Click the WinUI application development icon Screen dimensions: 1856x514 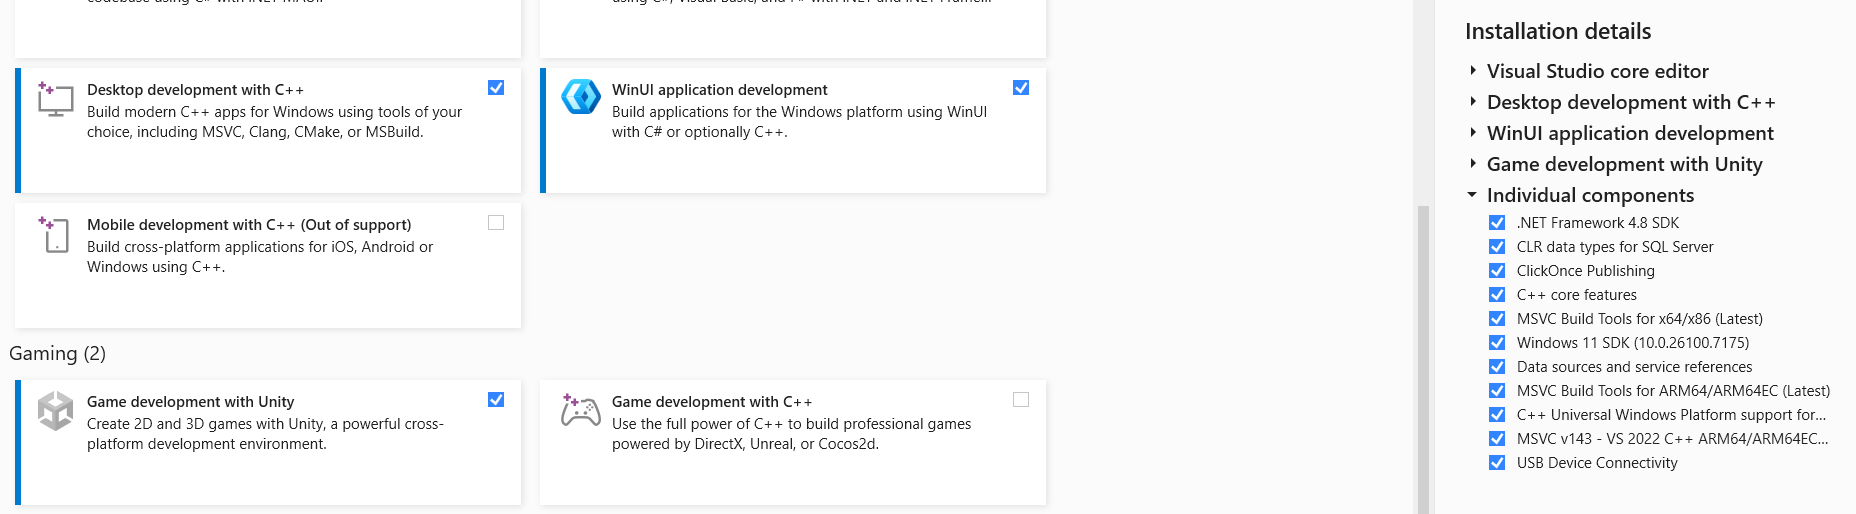click(x=580, y=97)
